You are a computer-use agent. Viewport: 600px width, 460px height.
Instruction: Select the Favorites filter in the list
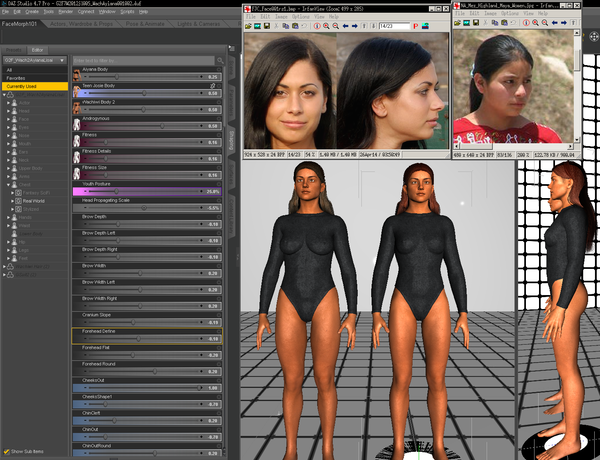point(17,78)
